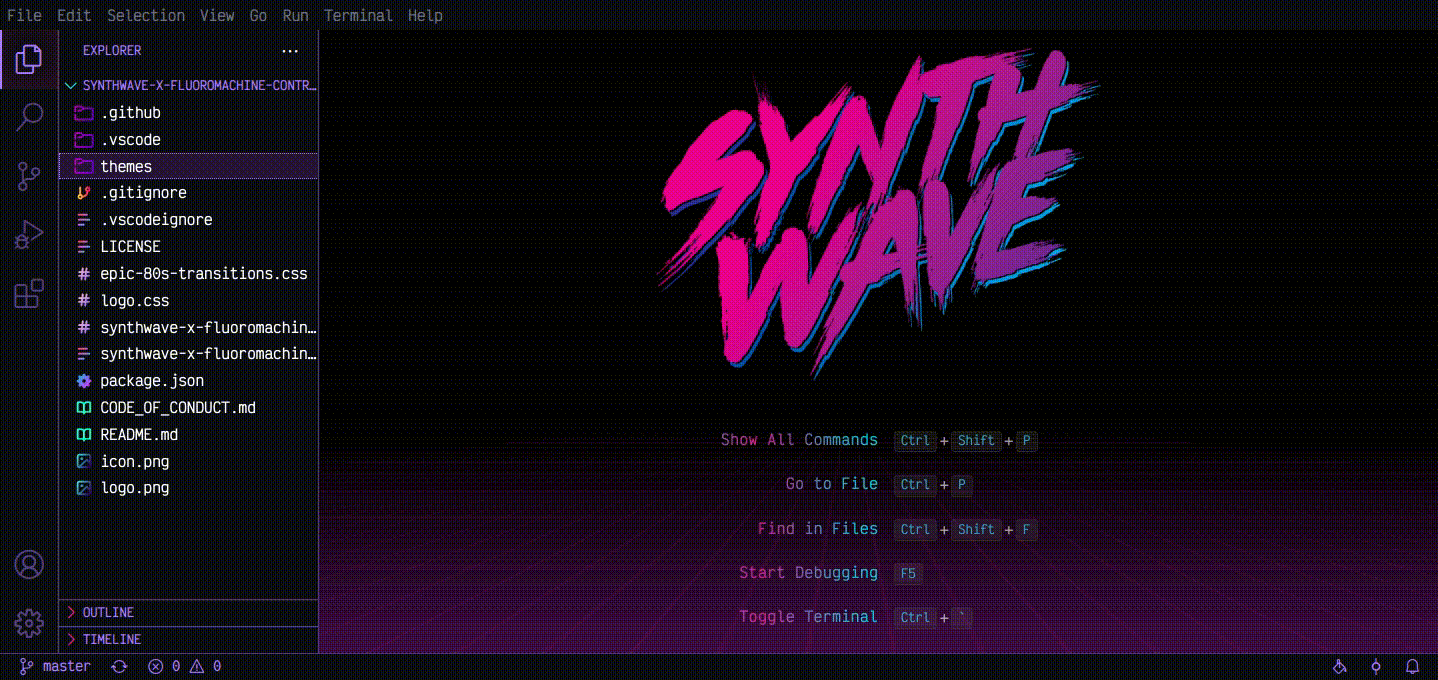Expand the TIMELINE section
Viewport: 1438px width, 680px height.
[189, 639]
